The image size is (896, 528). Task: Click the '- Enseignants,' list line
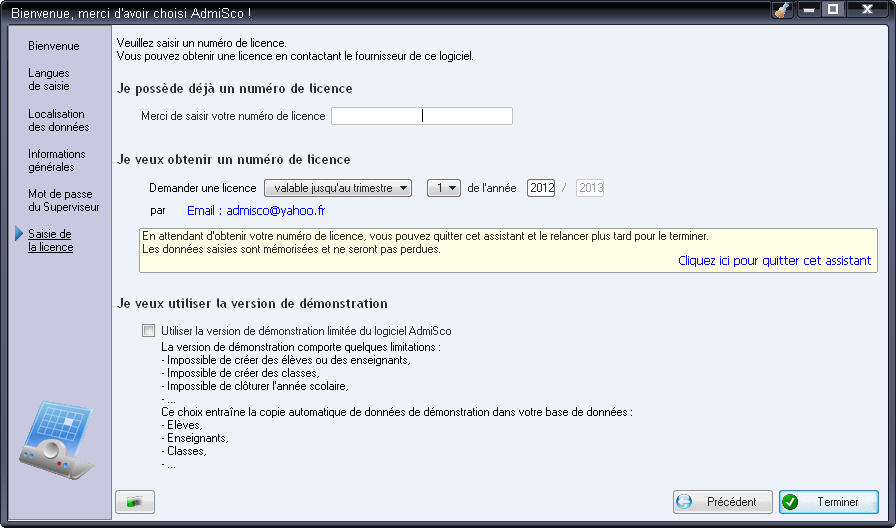coord(195,438)
